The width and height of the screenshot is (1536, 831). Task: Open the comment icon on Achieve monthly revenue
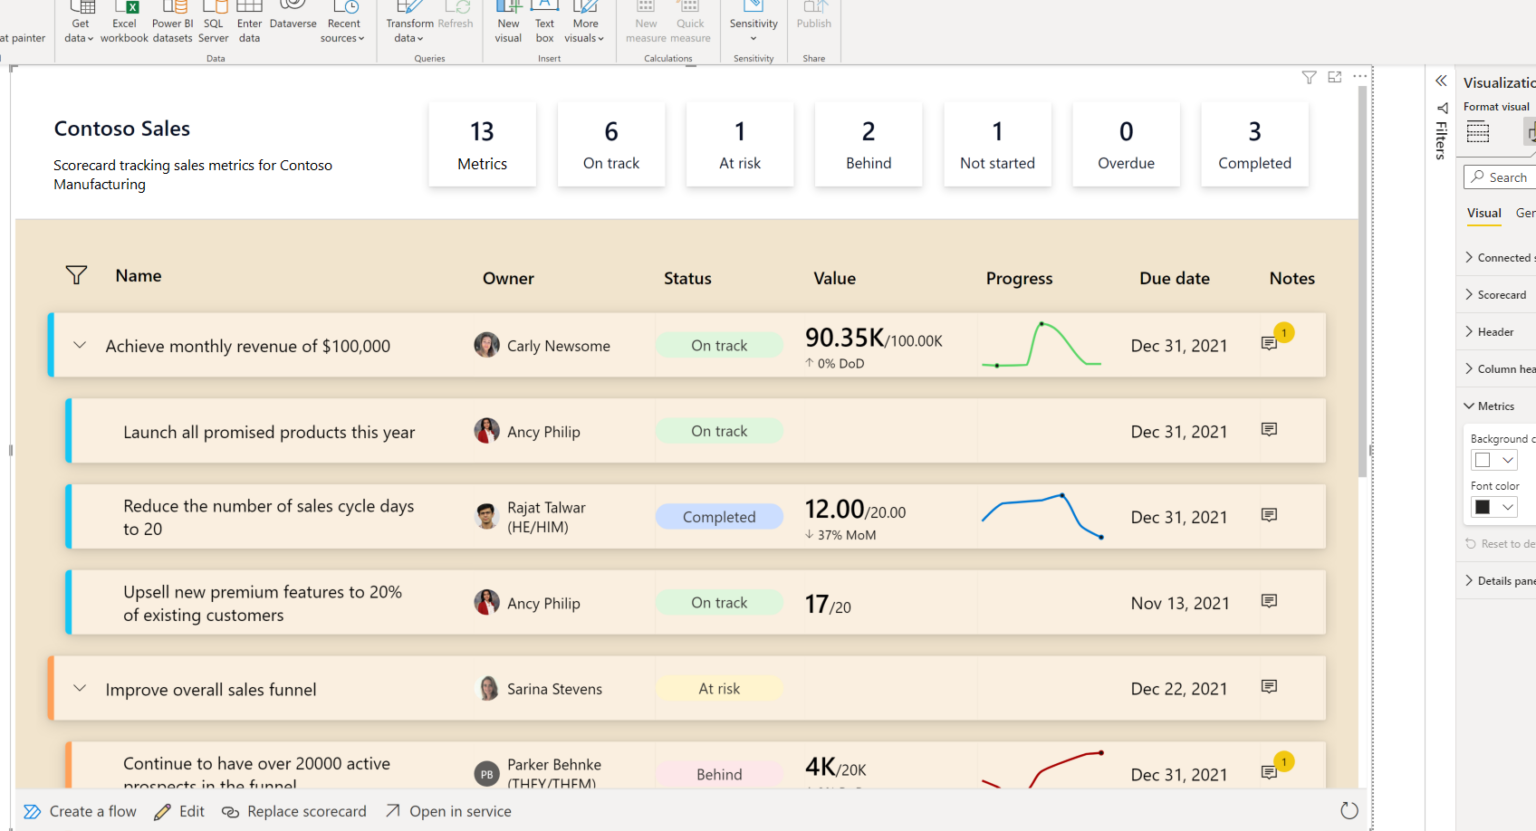[x=1269, y=342]
